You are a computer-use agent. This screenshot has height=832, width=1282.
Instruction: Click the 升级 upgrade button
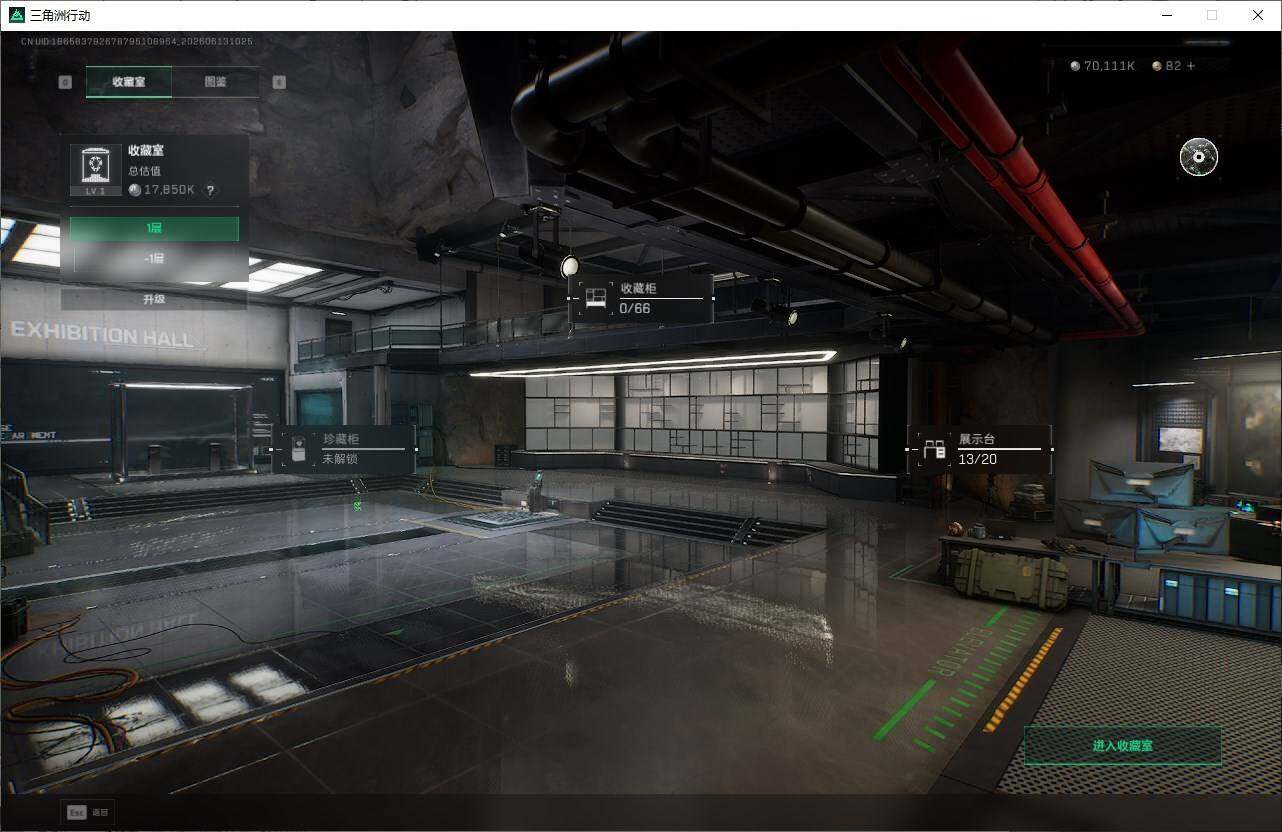coord(154,299)
